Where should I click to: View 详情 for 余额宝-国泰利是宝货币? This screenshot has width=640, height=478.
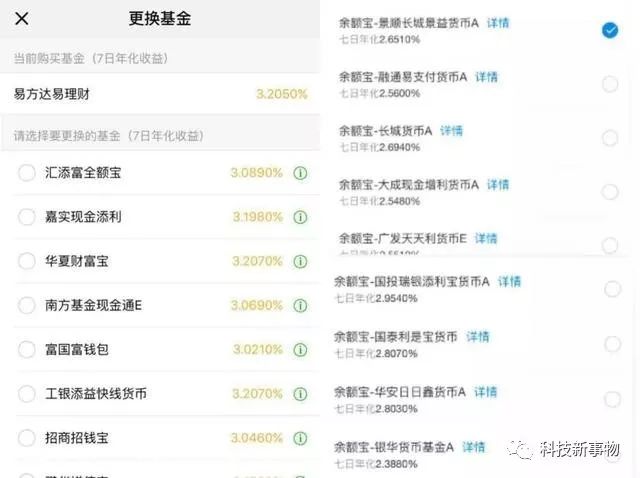click(478, 337)
